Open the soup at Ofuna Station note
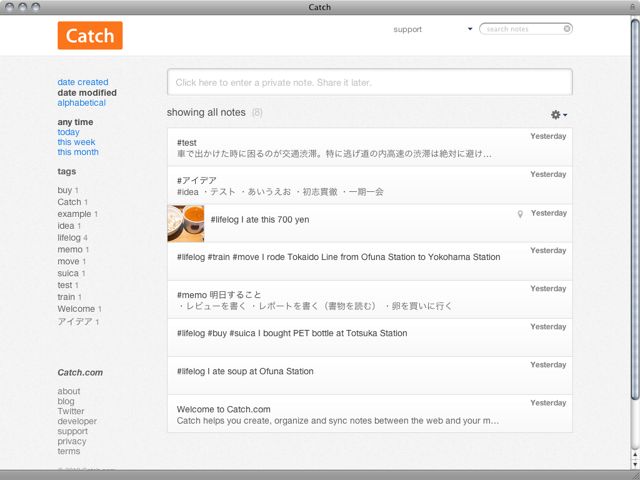The height and width of the screenshot is (480, 640). point(370,376)
